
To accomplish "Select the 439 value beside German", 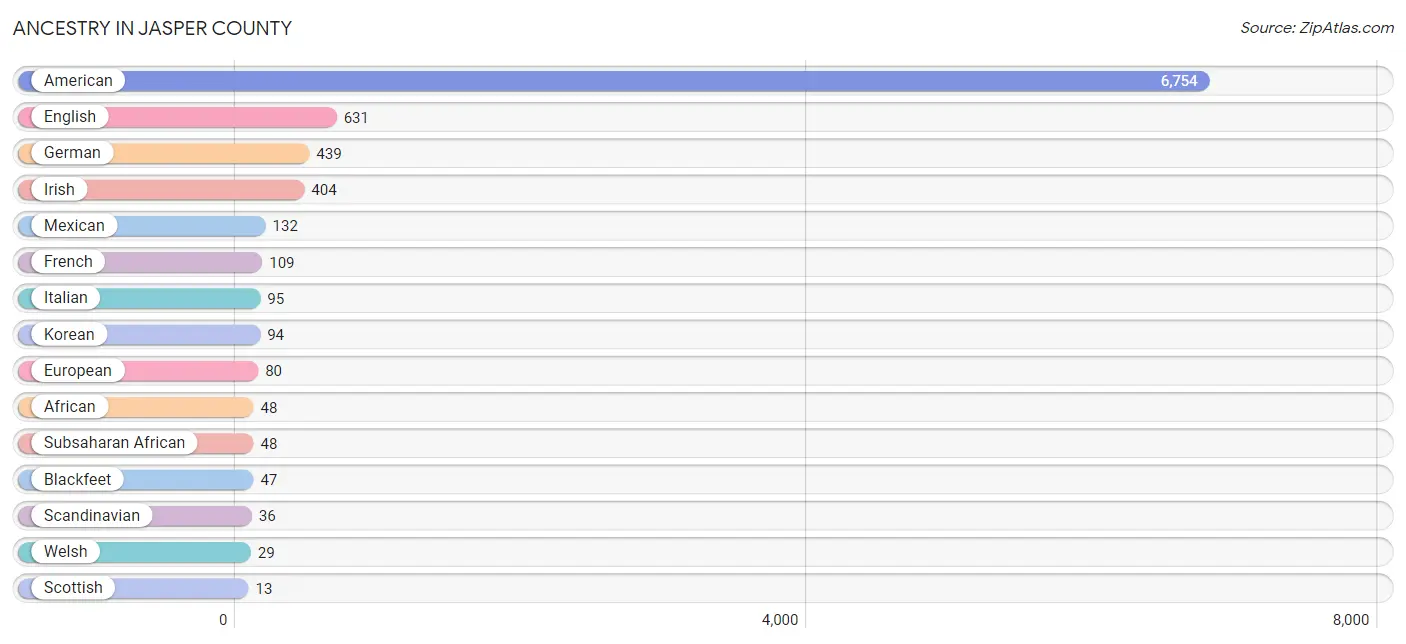I will [x=329, y=154].
